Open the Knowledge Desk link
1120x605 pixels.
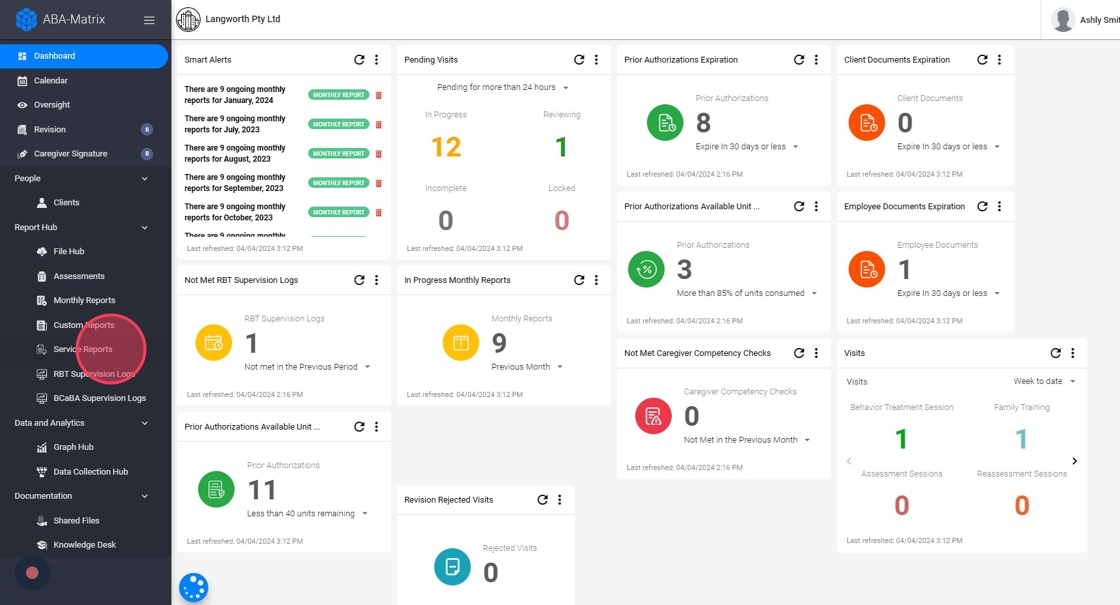point(84,545)
